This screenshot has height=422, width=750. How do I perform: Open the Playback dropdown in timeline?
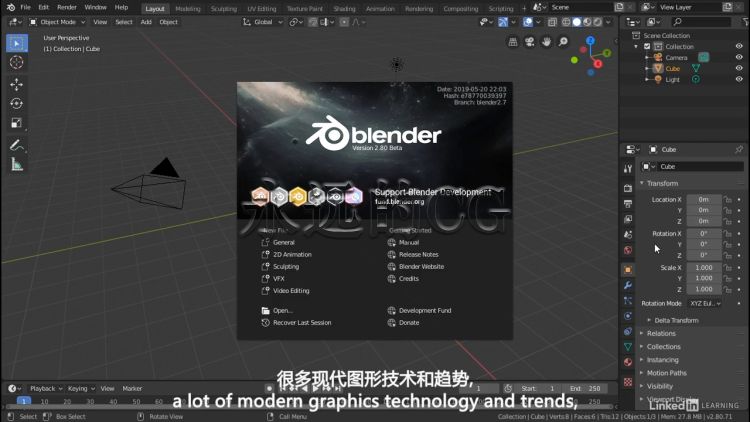(x=46, y=389)
